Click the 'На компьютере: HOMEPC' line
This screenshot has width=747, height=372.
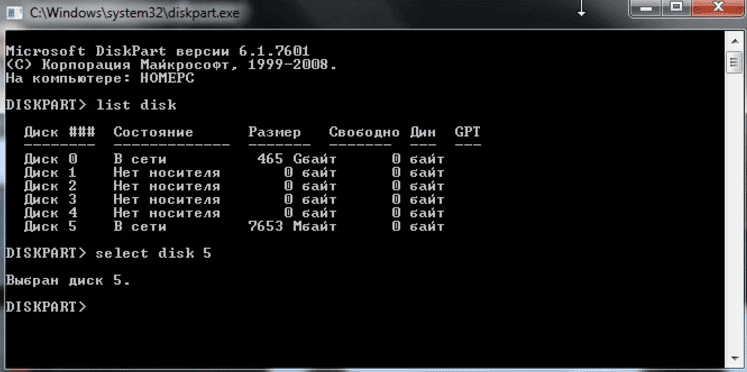coord(100,78)
